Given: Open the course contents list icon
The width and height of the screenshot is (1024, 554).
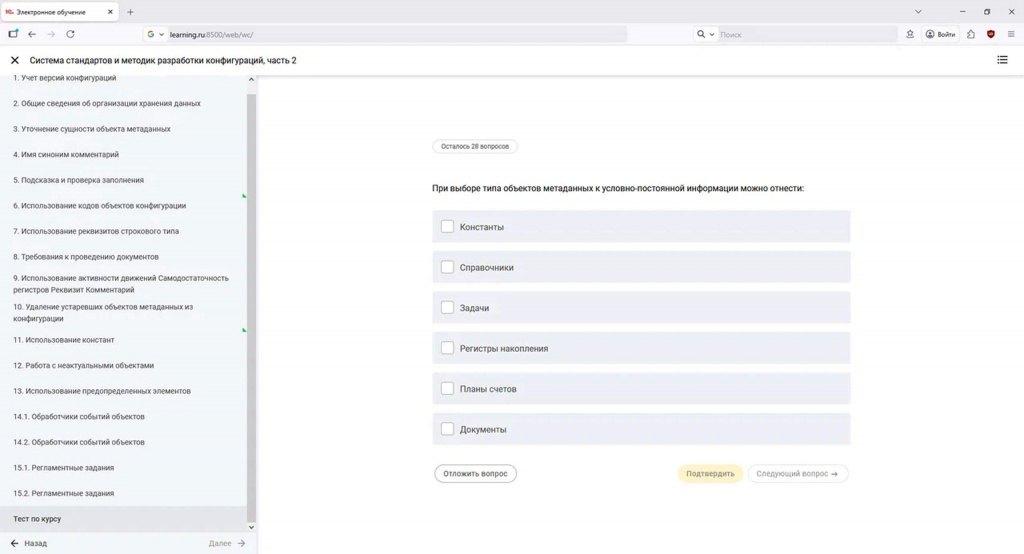Looking at the screenshot, I should [x=1002, y=60].
